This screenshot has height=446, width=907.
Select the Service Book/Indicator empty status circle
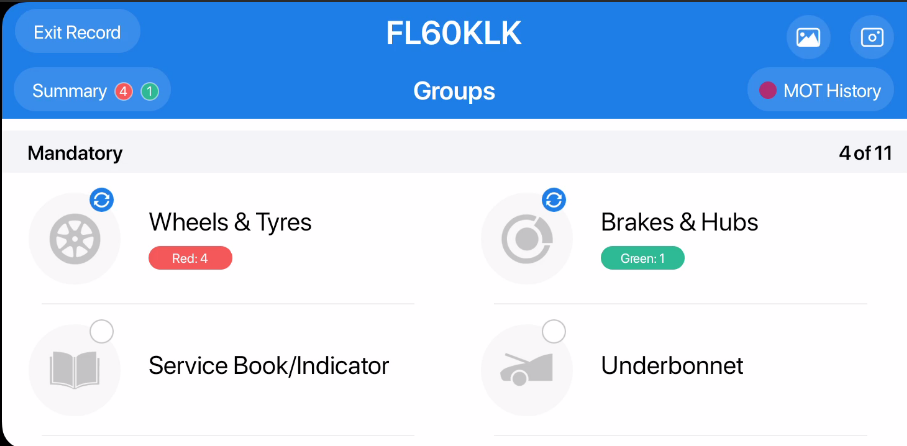click(101, 330)
